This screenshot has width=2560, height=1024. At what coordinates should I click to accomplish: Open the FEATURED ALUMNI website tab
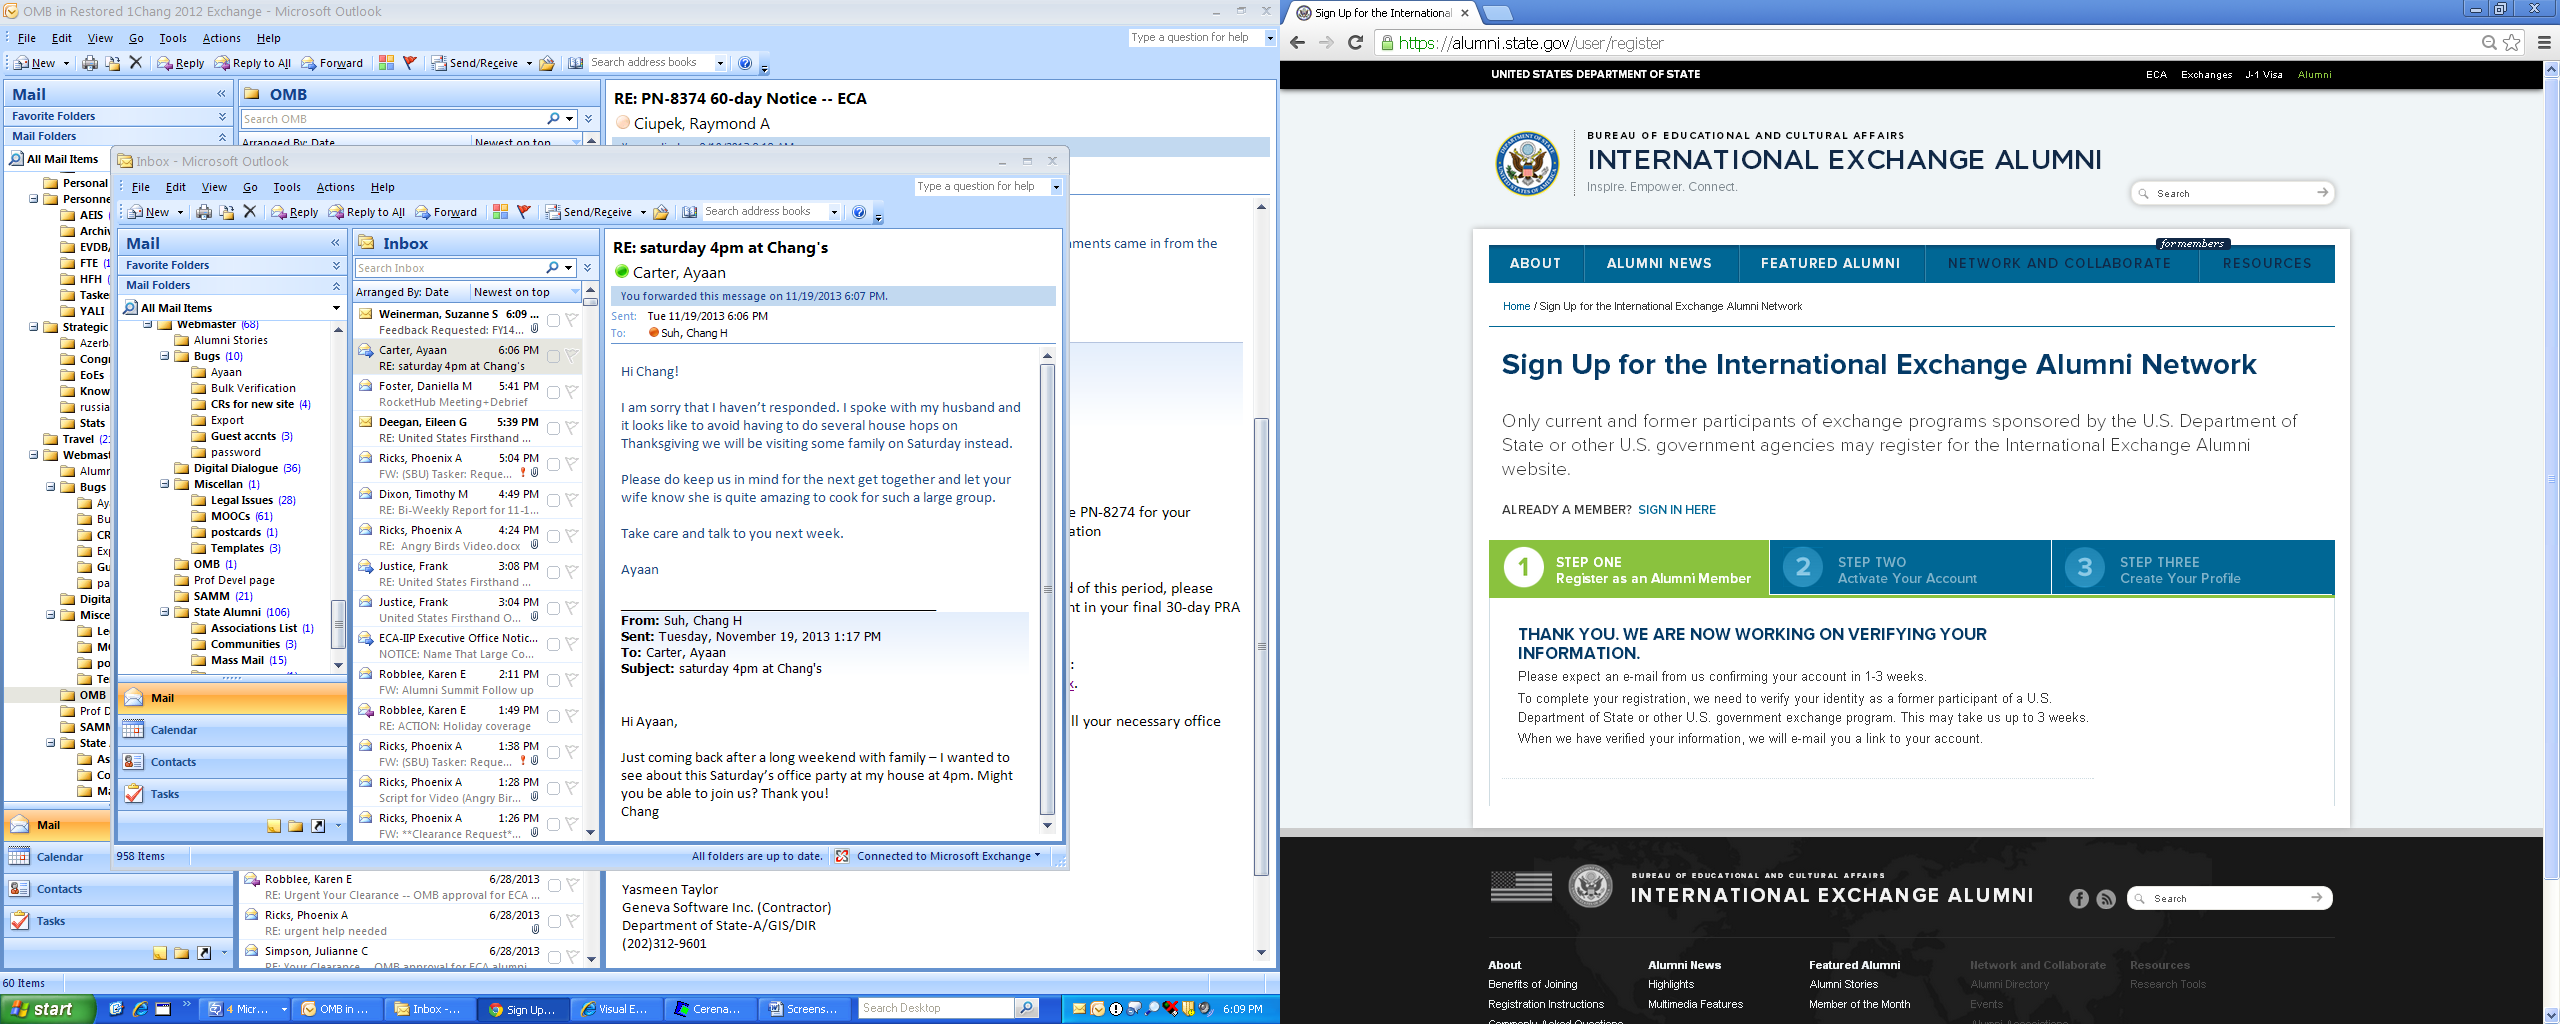[1830, 264]
